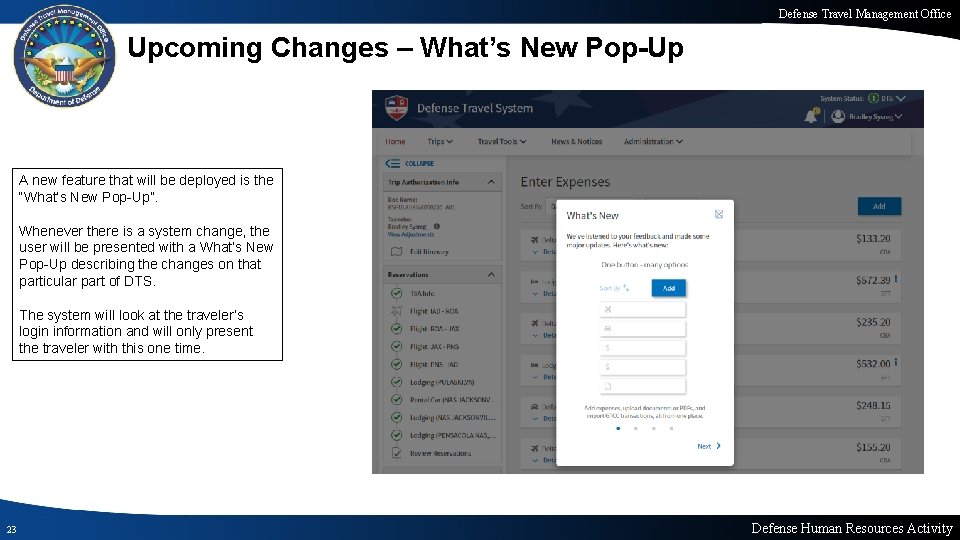Go to the Home menu item

pos(395,141)
